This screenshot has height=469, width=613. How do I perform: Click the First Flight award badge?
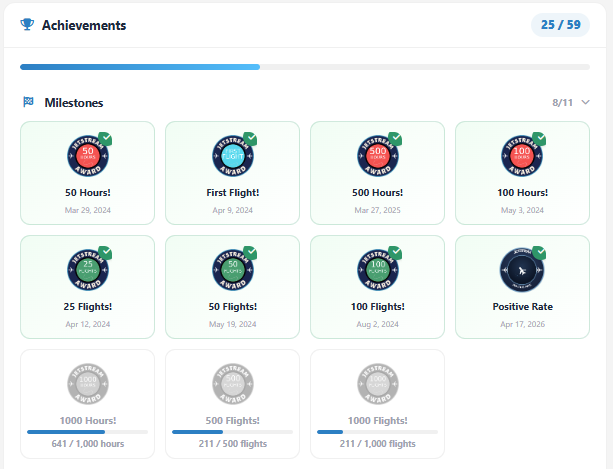point(233,156)
